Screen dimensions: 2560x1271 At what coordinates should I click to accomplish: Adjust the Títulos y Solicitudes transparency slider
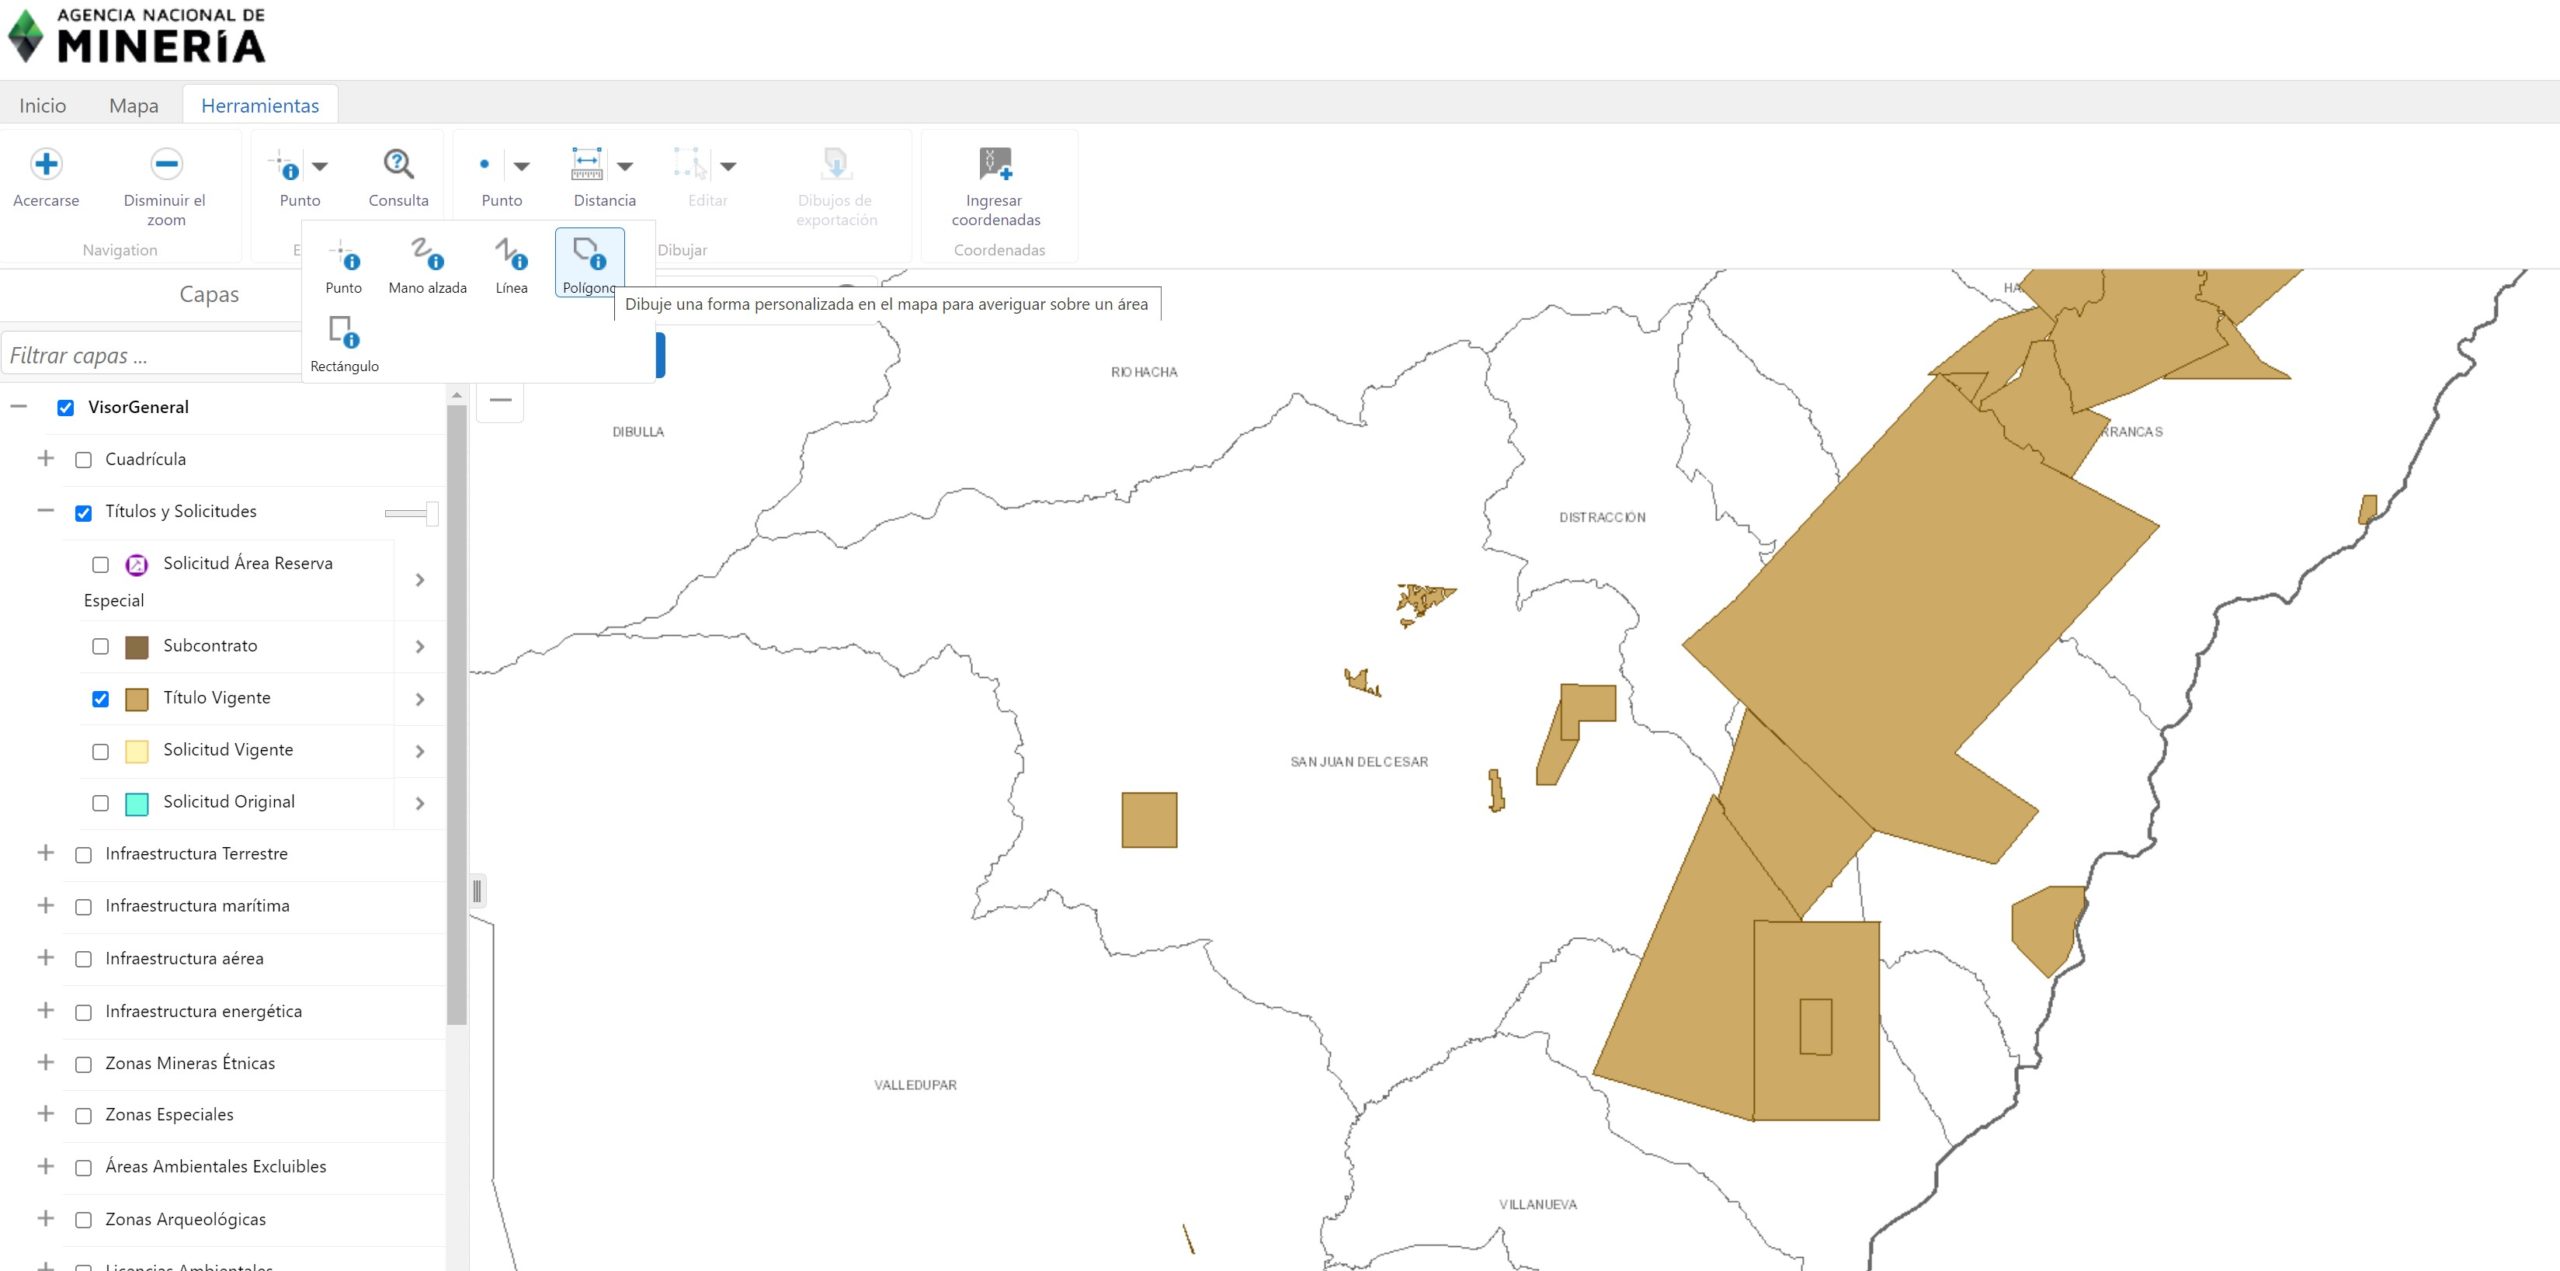click(431, 513)
